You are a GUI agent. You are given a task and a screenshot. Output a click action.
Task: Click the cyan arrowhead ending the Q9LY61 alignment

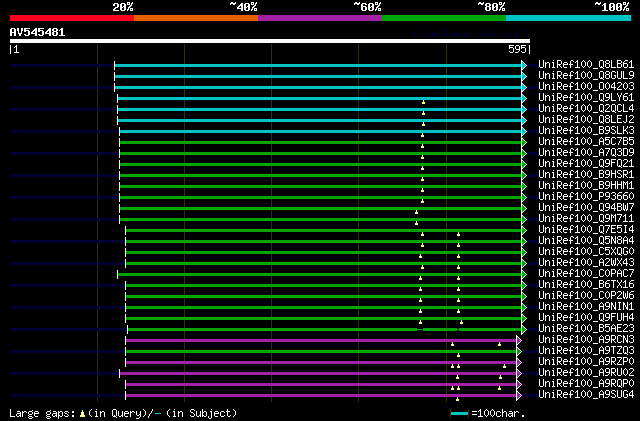point(524,98)
